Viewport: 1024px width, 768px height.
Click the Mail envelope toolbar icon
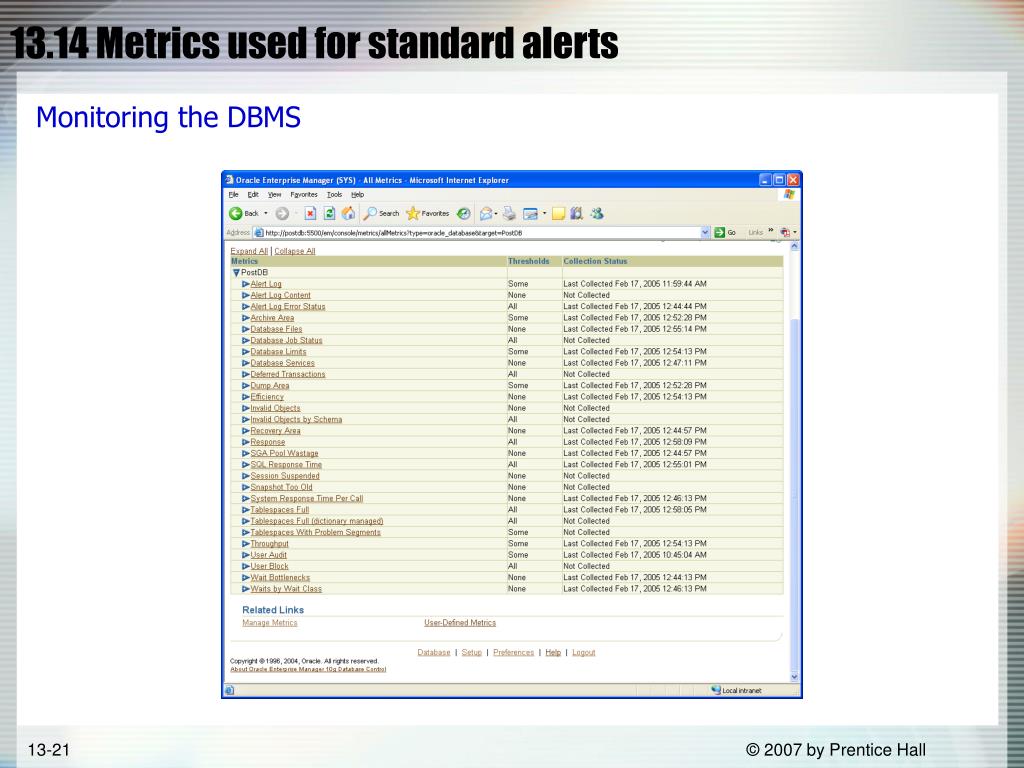point(486,214)
